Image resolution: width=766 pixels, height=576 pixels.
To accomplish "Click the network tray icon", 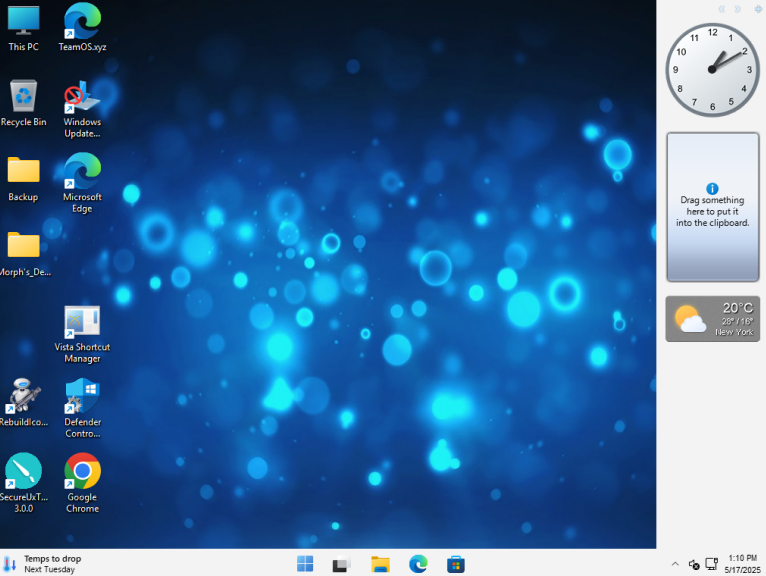I will click(712, 564).
